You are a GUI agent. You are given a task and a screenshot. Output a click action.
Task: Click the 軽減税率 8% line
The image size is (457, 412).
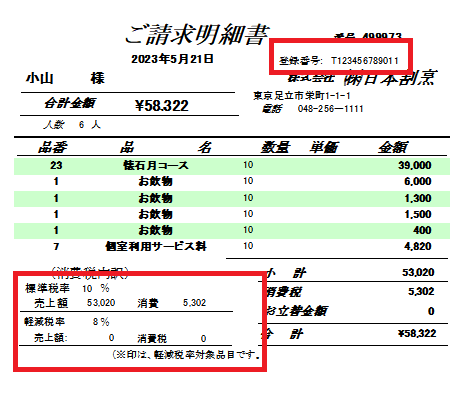click(x=67, y=322)
